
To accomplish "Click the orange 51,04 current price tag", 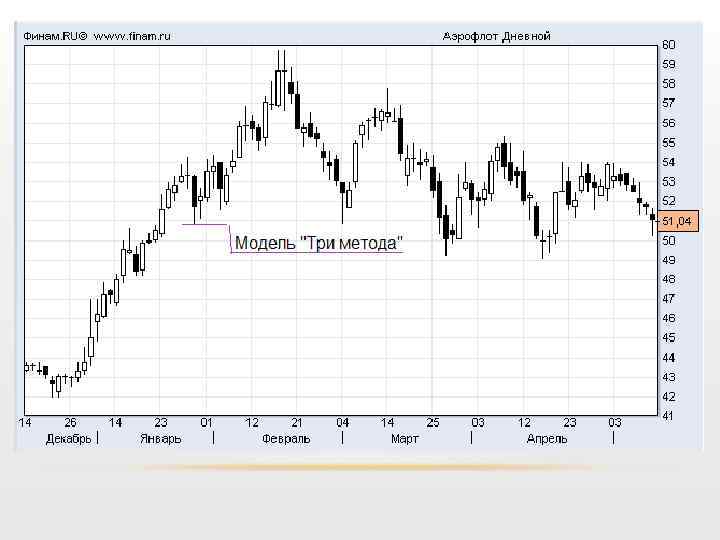I will point(678,221).
